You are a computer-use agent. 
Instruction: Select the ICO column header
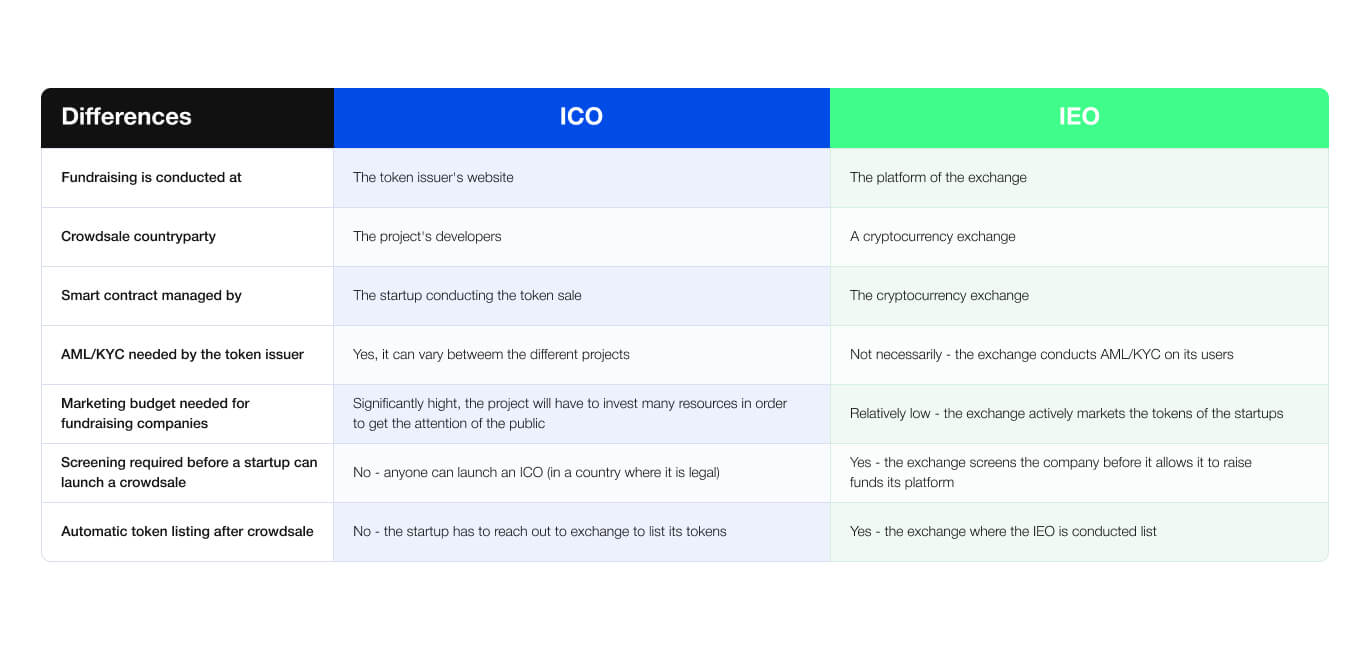tap(582, 117)
